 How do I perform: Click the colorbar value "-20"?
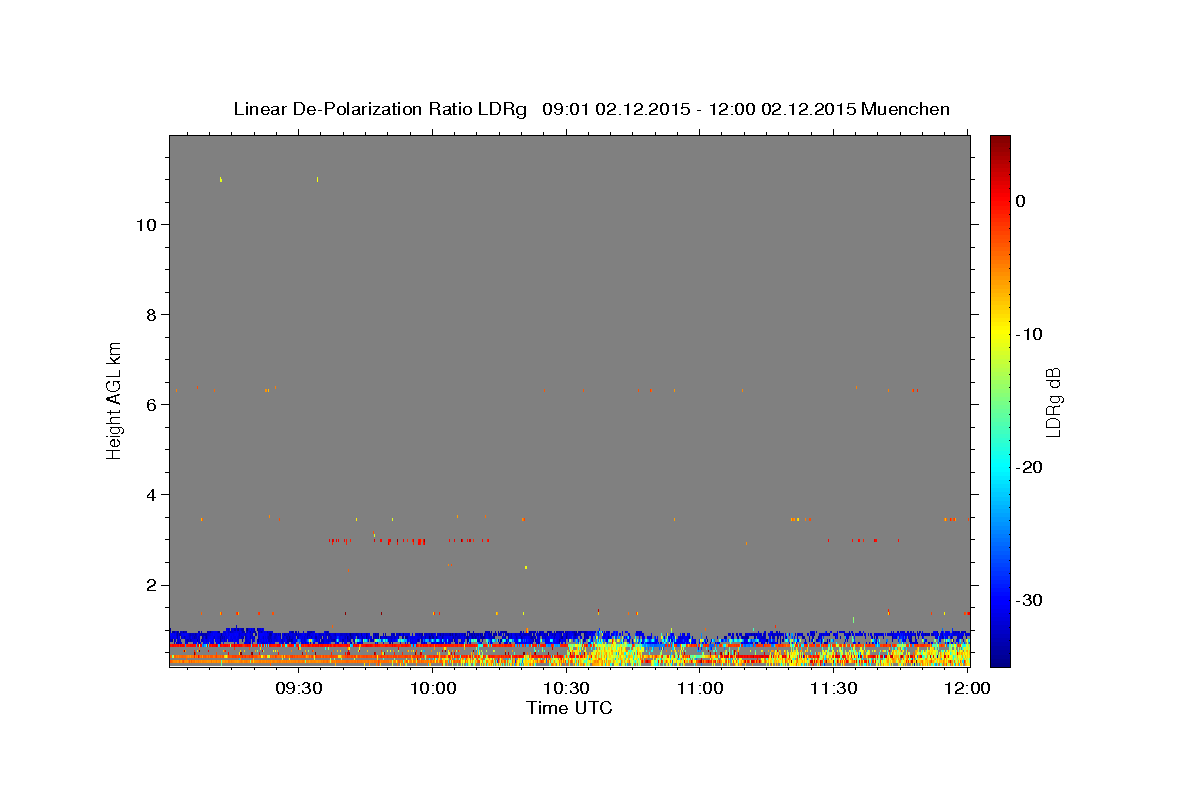tap(1029, 467)
